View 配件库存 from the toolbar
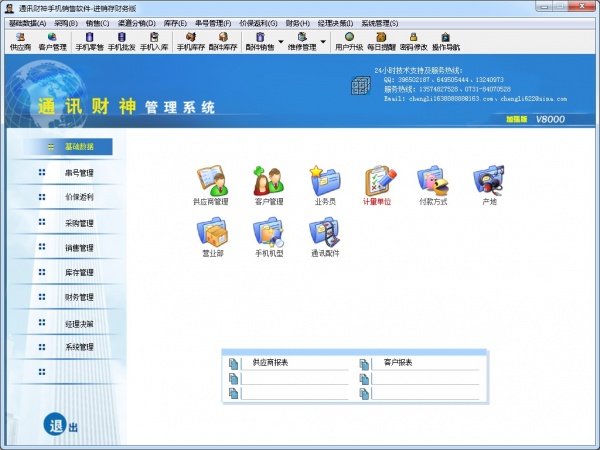 tap(223, 41)
